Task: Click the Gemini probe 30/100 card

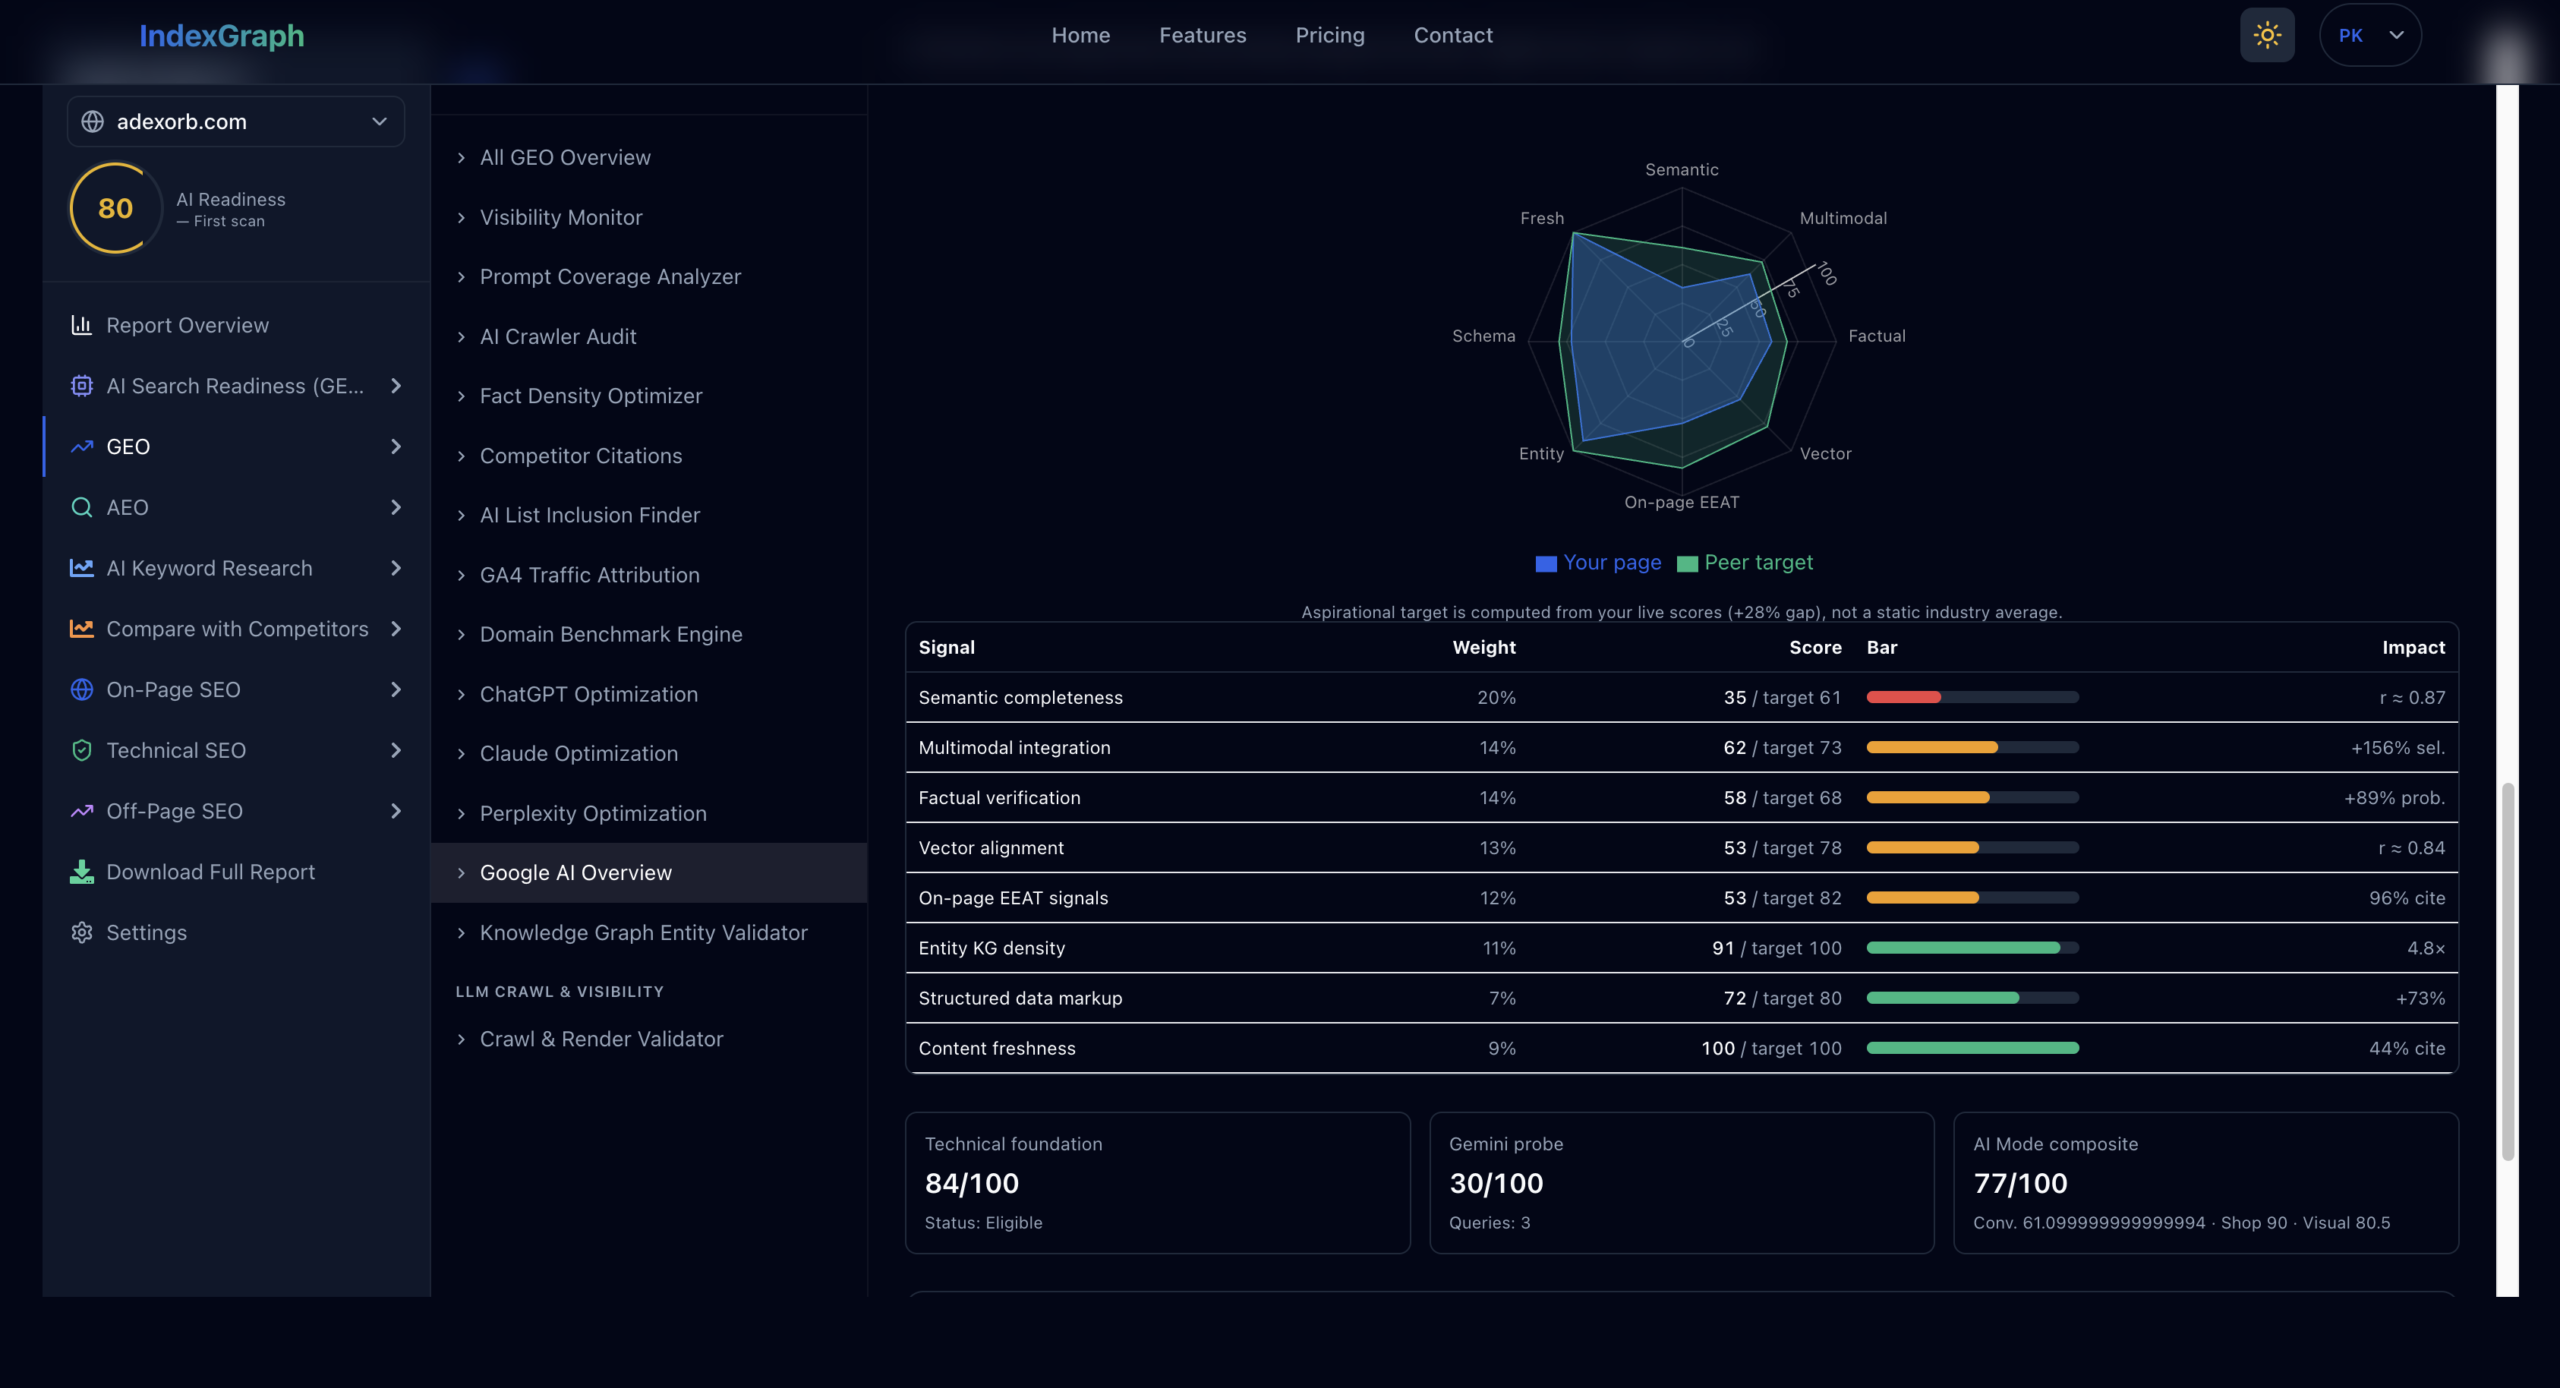Action: point(1682,1183)
